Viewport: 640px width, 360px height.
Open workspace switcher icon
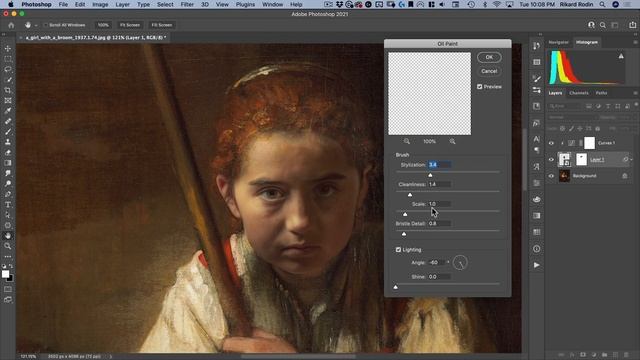pyautogui.click(x=615, y=25)
